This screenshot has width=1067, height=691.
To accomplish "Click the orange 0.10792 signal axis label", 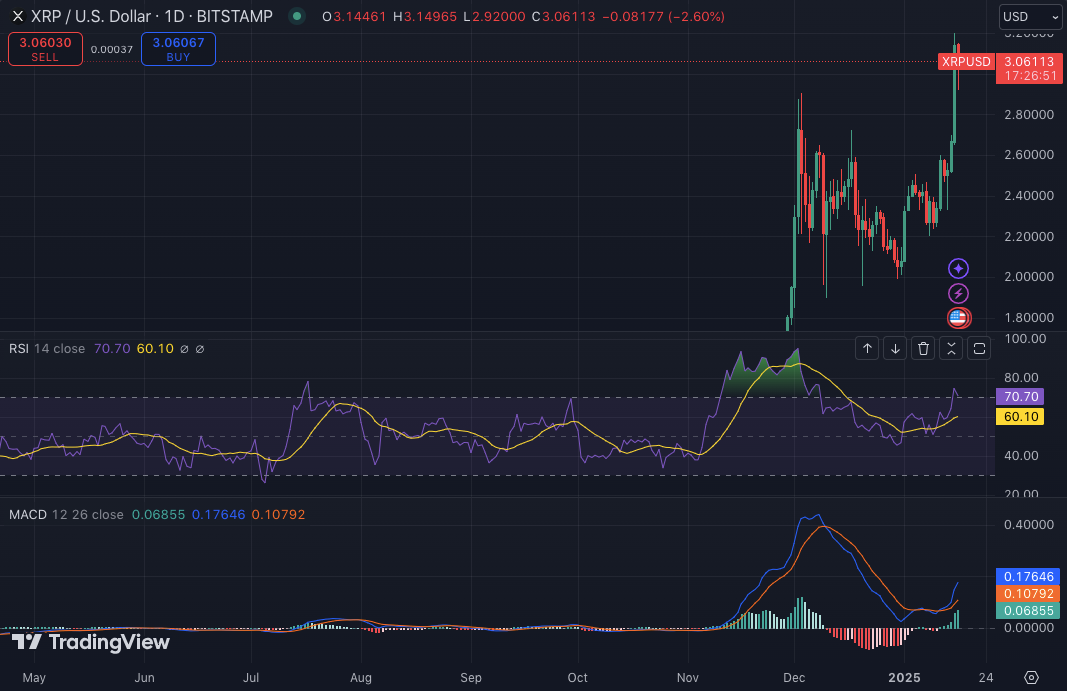I will (1028, 594).
